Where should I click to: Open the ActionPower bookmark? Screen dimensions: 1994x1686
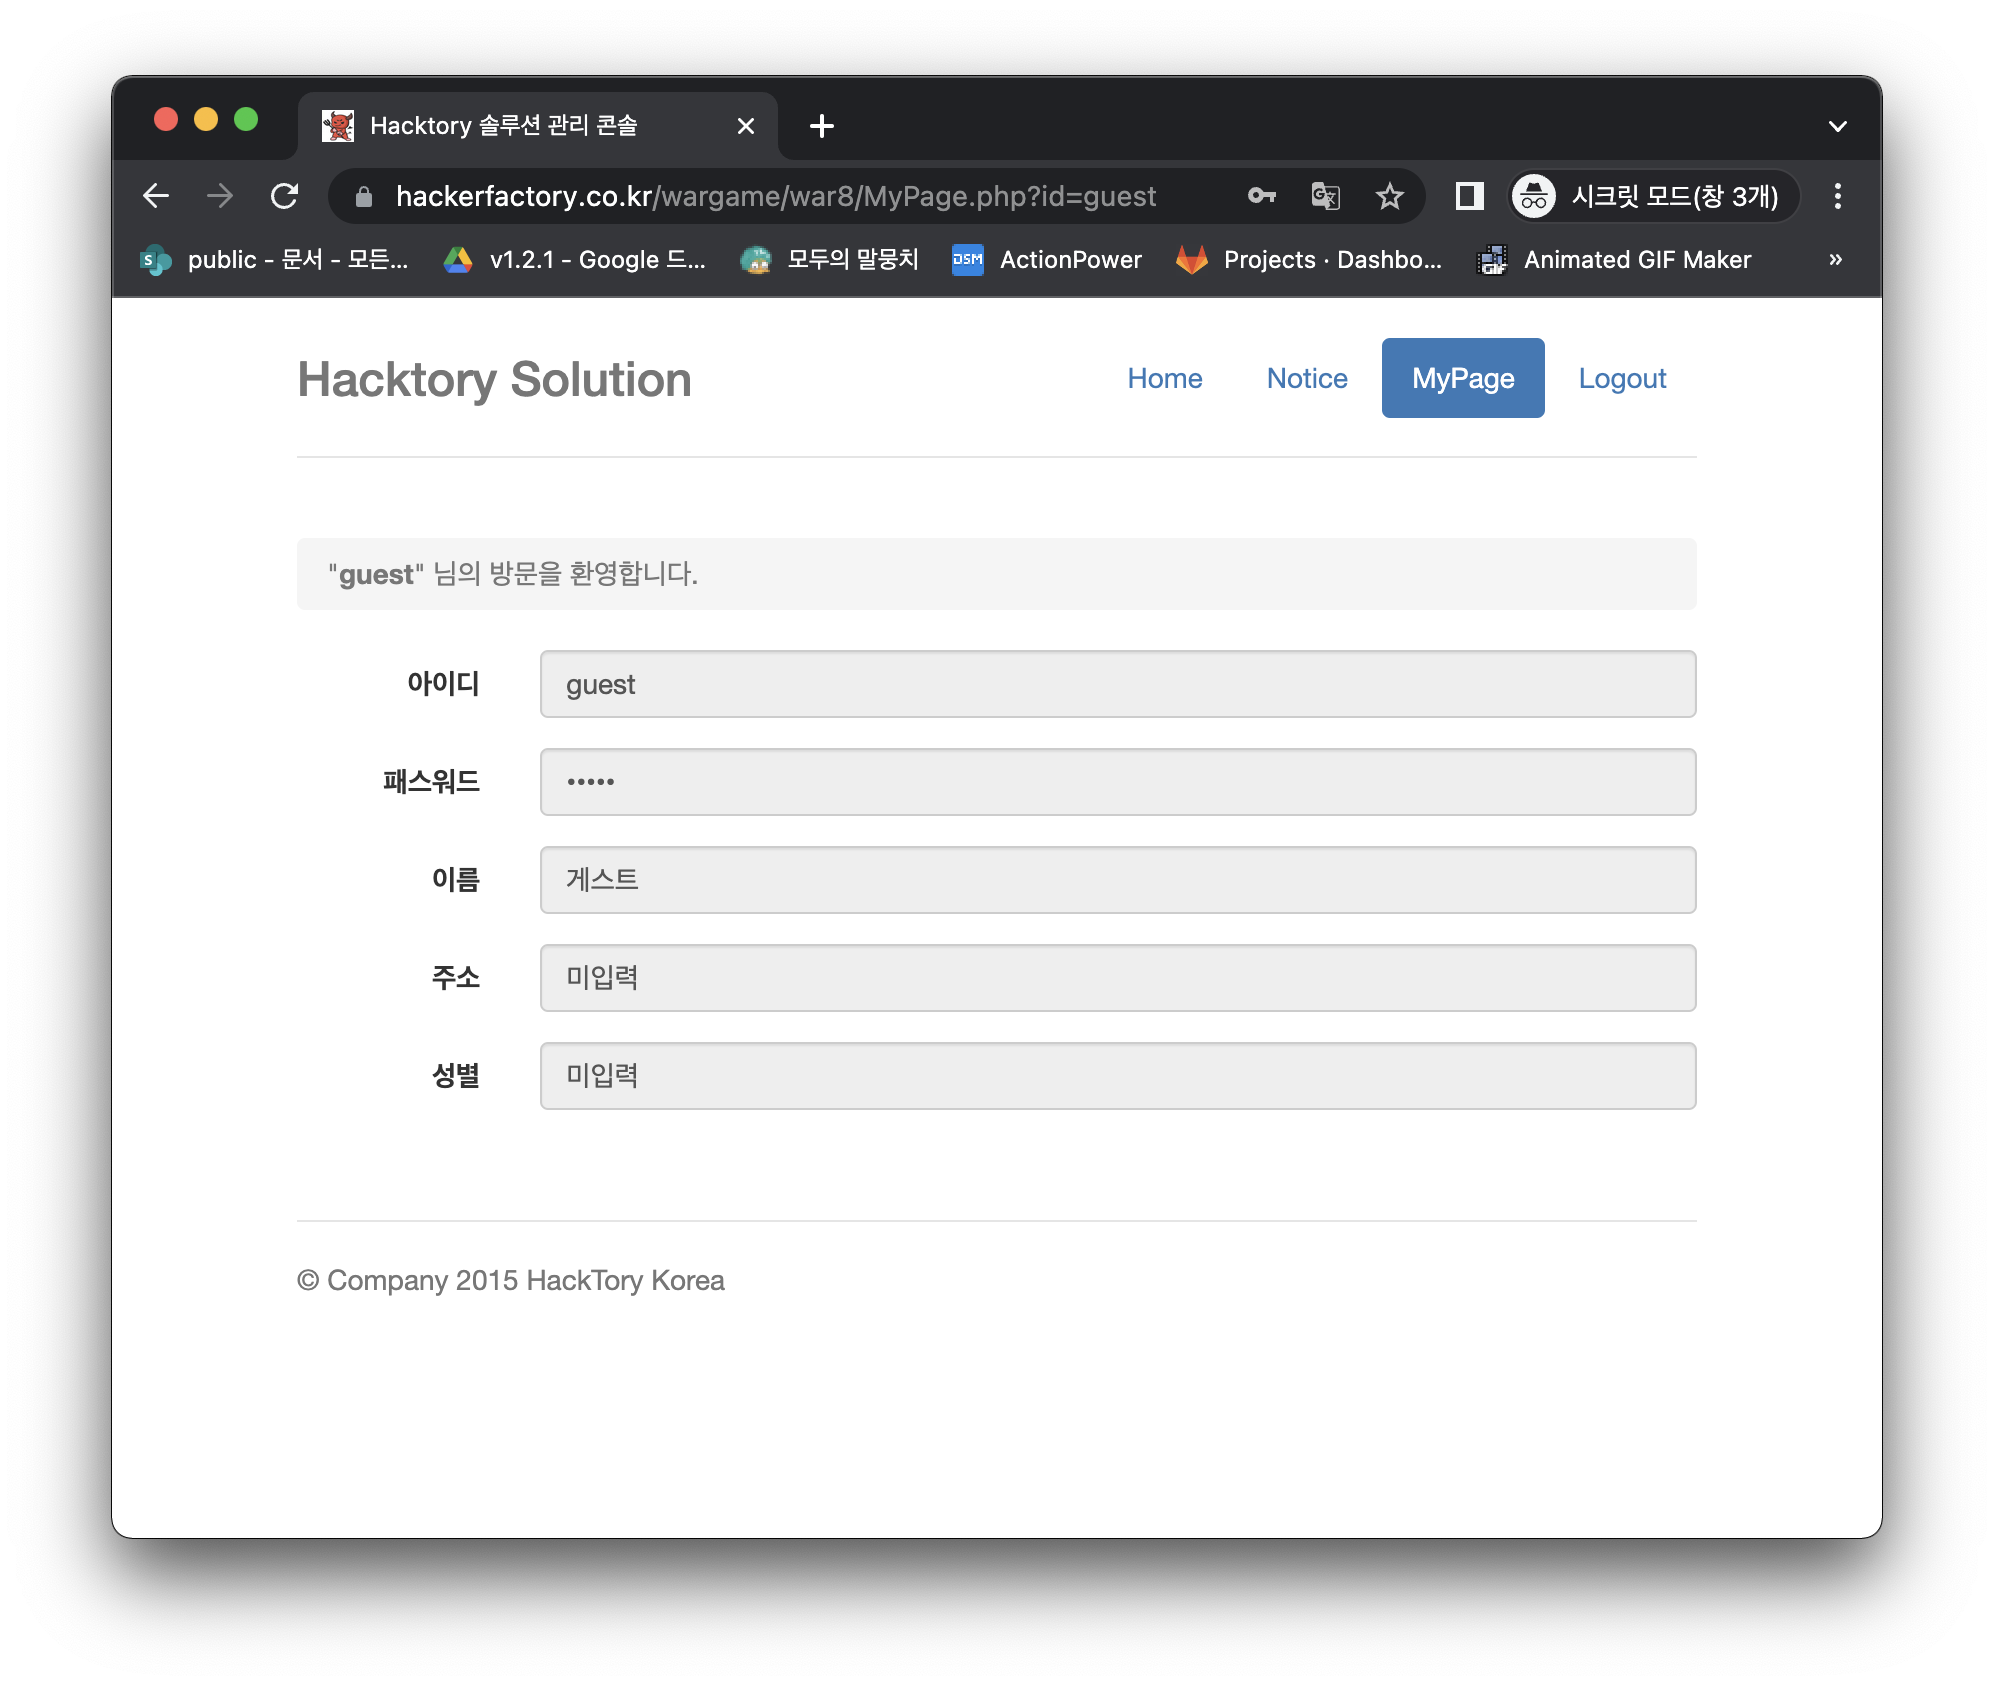pos(1047,260)
